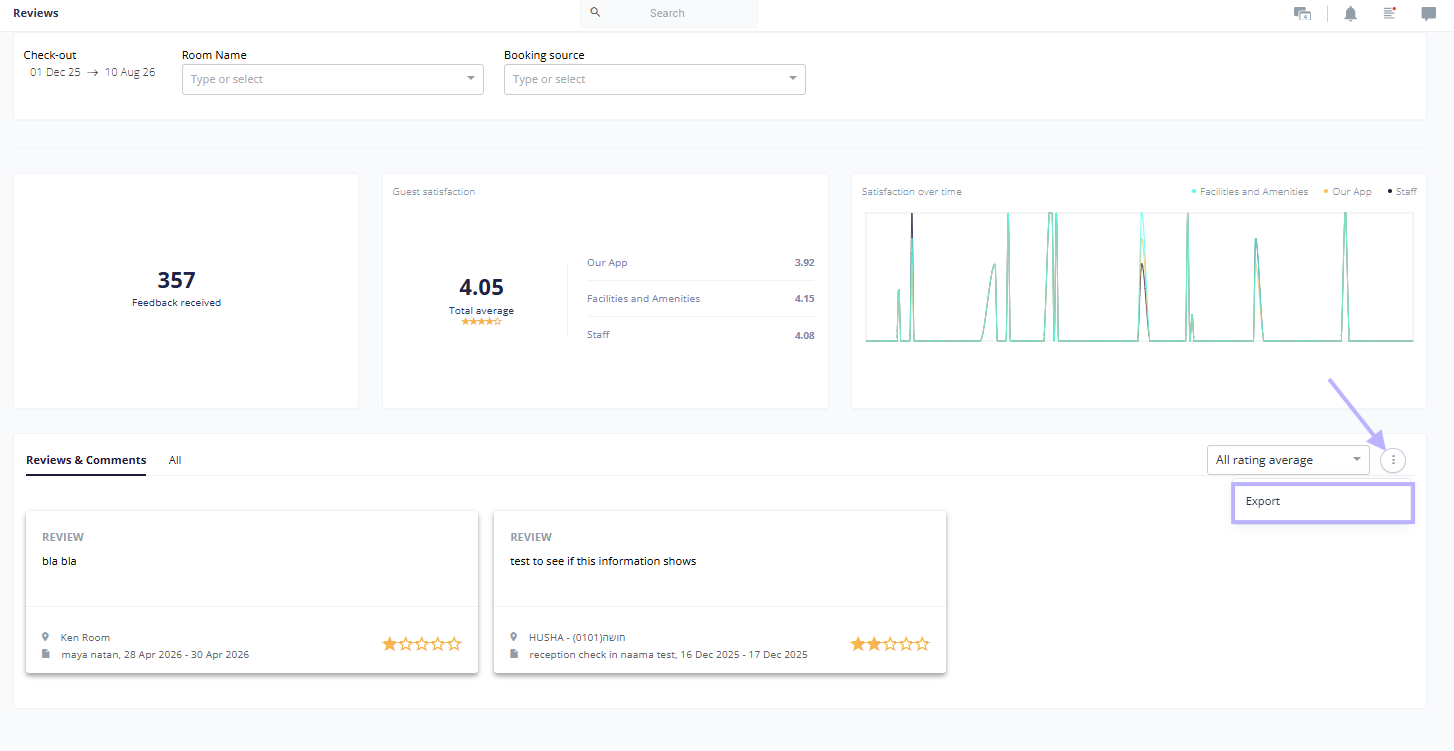Open the Check-out date range picker
Screen dimensions: 1454x751
(x=92, y=72)
